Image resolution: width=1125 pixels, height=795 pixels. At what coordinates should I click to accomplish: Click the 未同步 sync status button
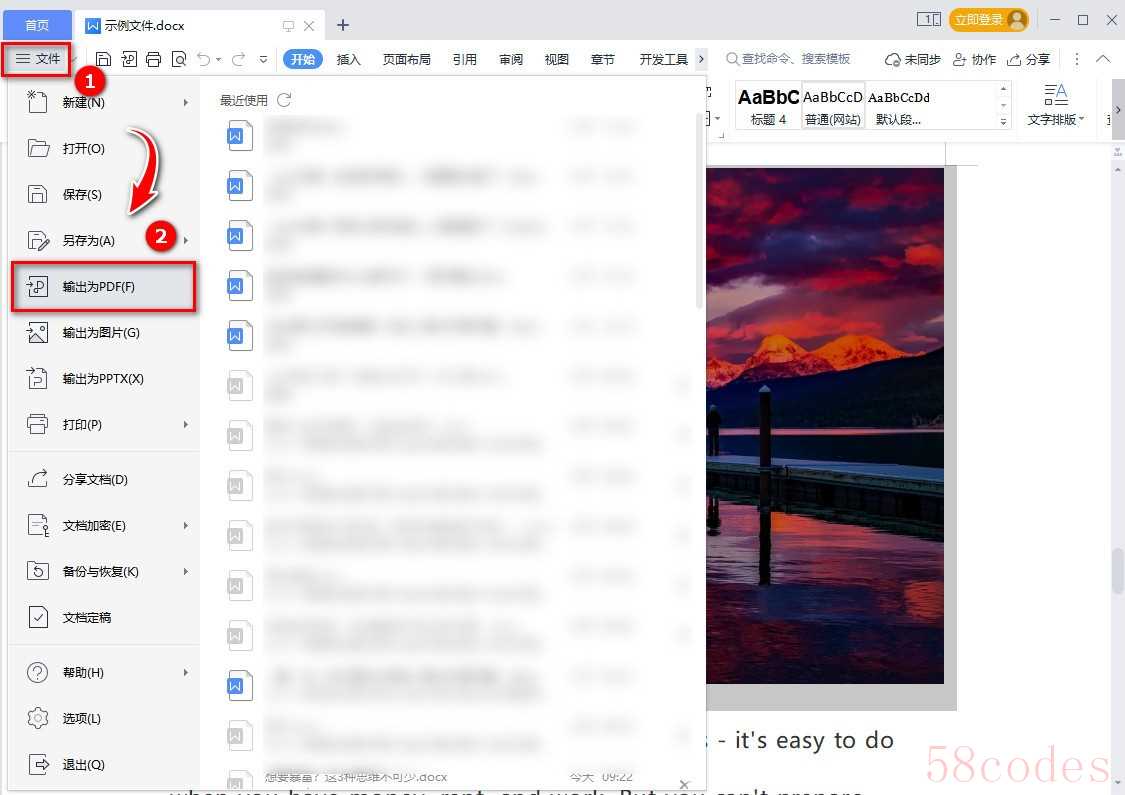coord(912,60)
